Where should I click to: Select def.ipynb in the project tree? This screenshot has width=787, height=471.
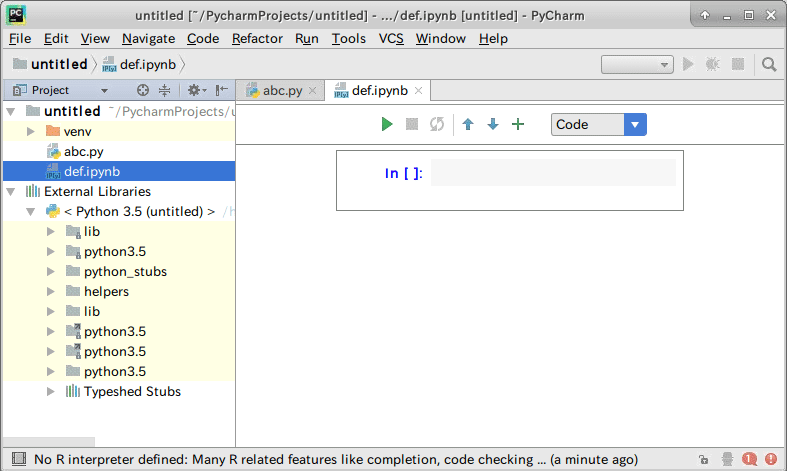[119, 172]
